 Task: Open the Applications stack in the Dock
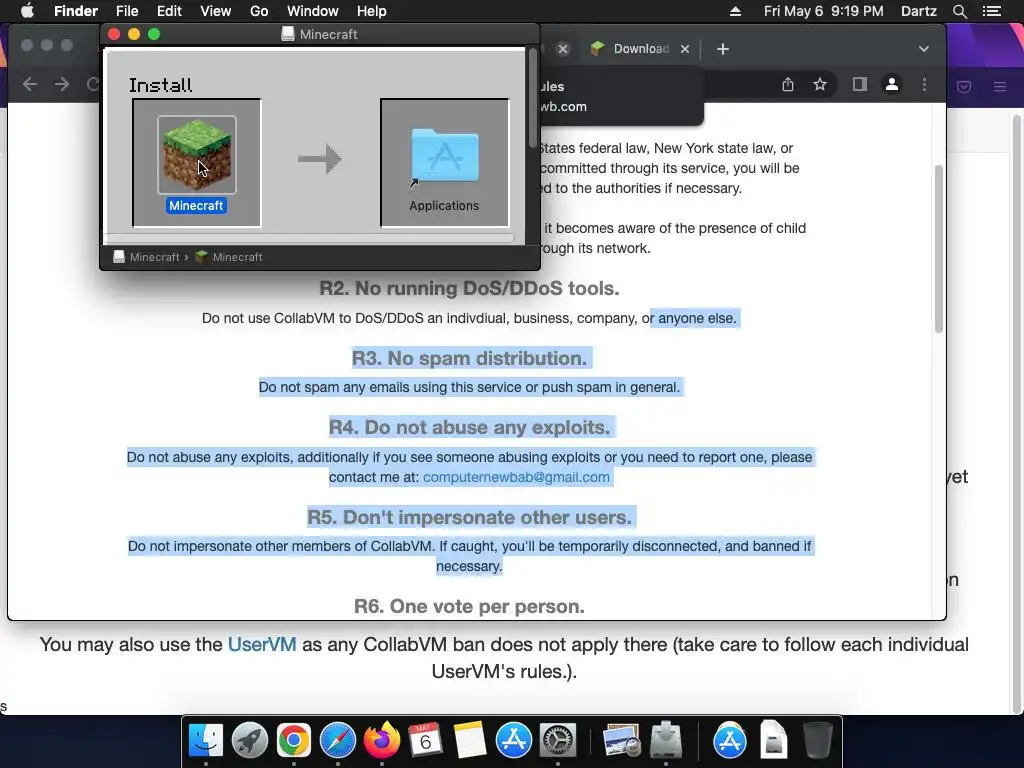[x=729, y=741]
